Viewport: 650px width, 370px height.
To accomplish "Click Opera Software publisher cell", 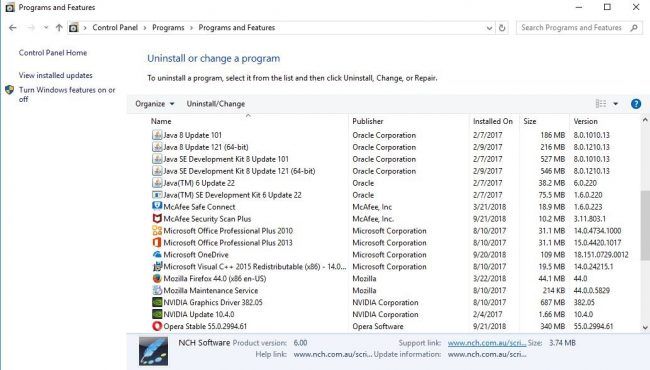I will click(378, 326).
